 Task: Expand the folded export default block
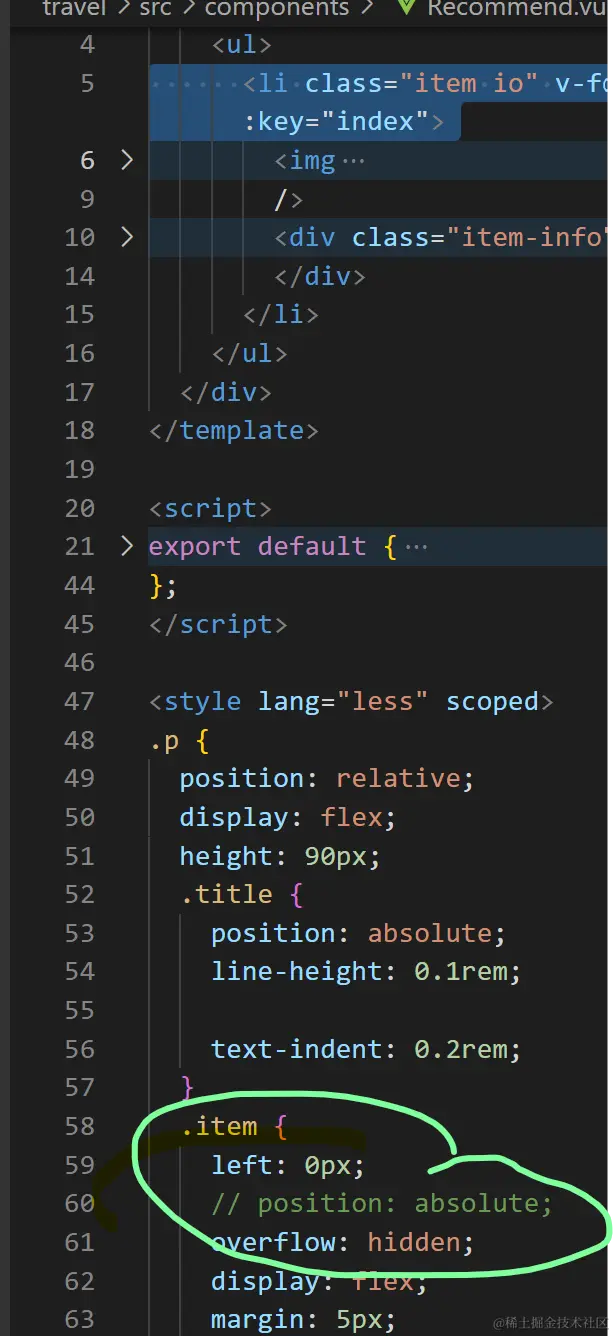[x=126, y=546]
